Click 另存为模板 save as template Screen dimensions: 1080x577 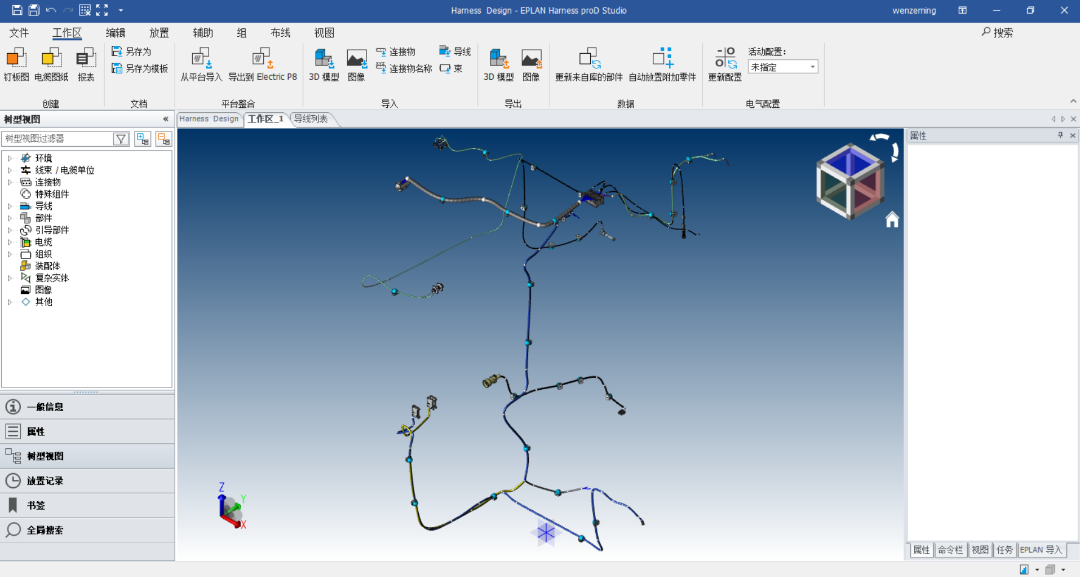pos(140,68)
